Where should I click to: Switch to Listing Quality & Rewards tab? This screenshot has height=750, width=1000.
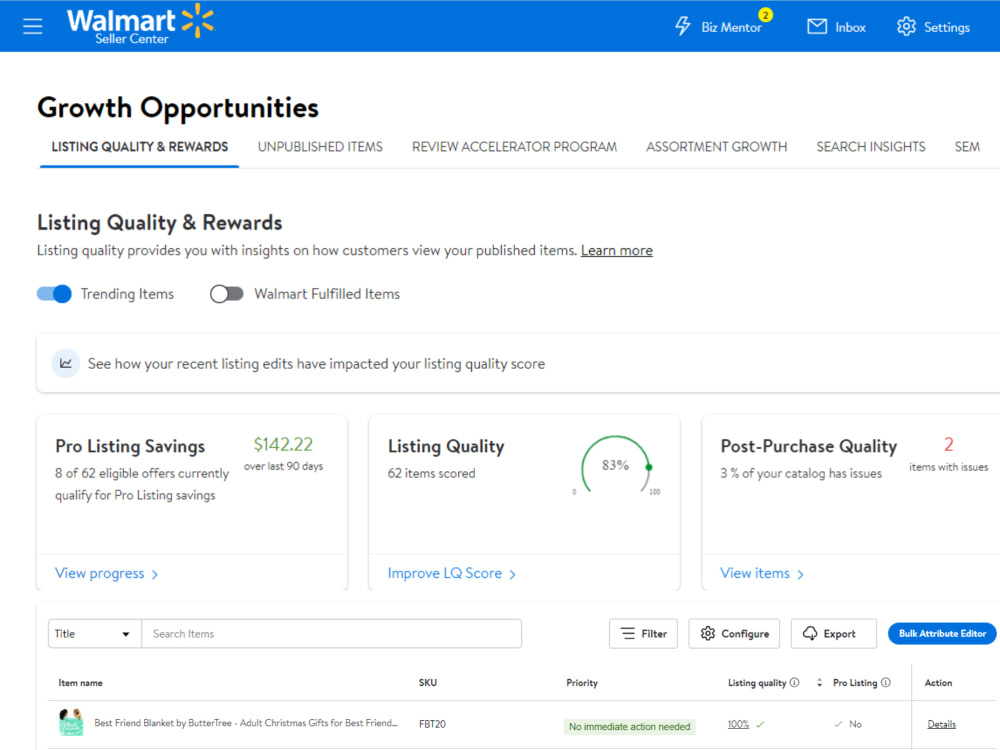click(140, 147)
